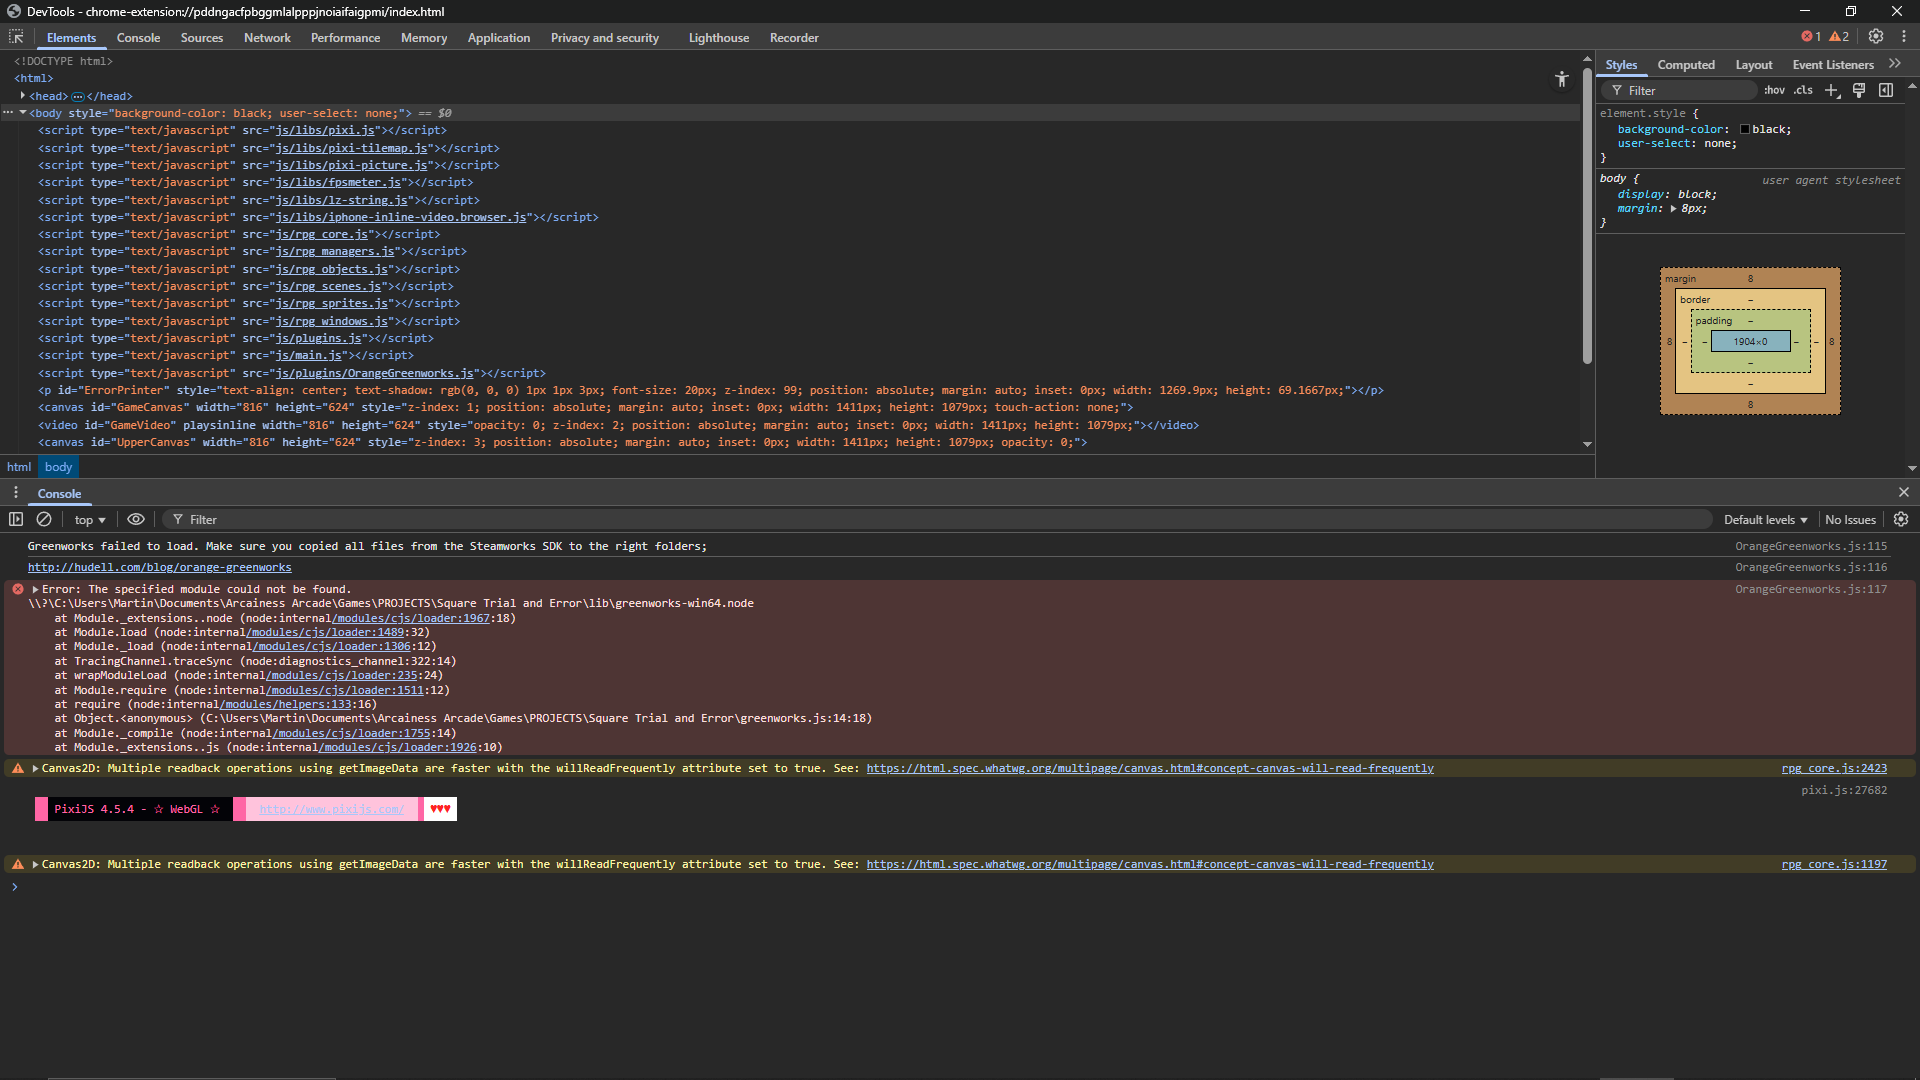Screen dimensions: 1920x1080
Task: Click the red error count badge
Action: tap(1811, 37)
